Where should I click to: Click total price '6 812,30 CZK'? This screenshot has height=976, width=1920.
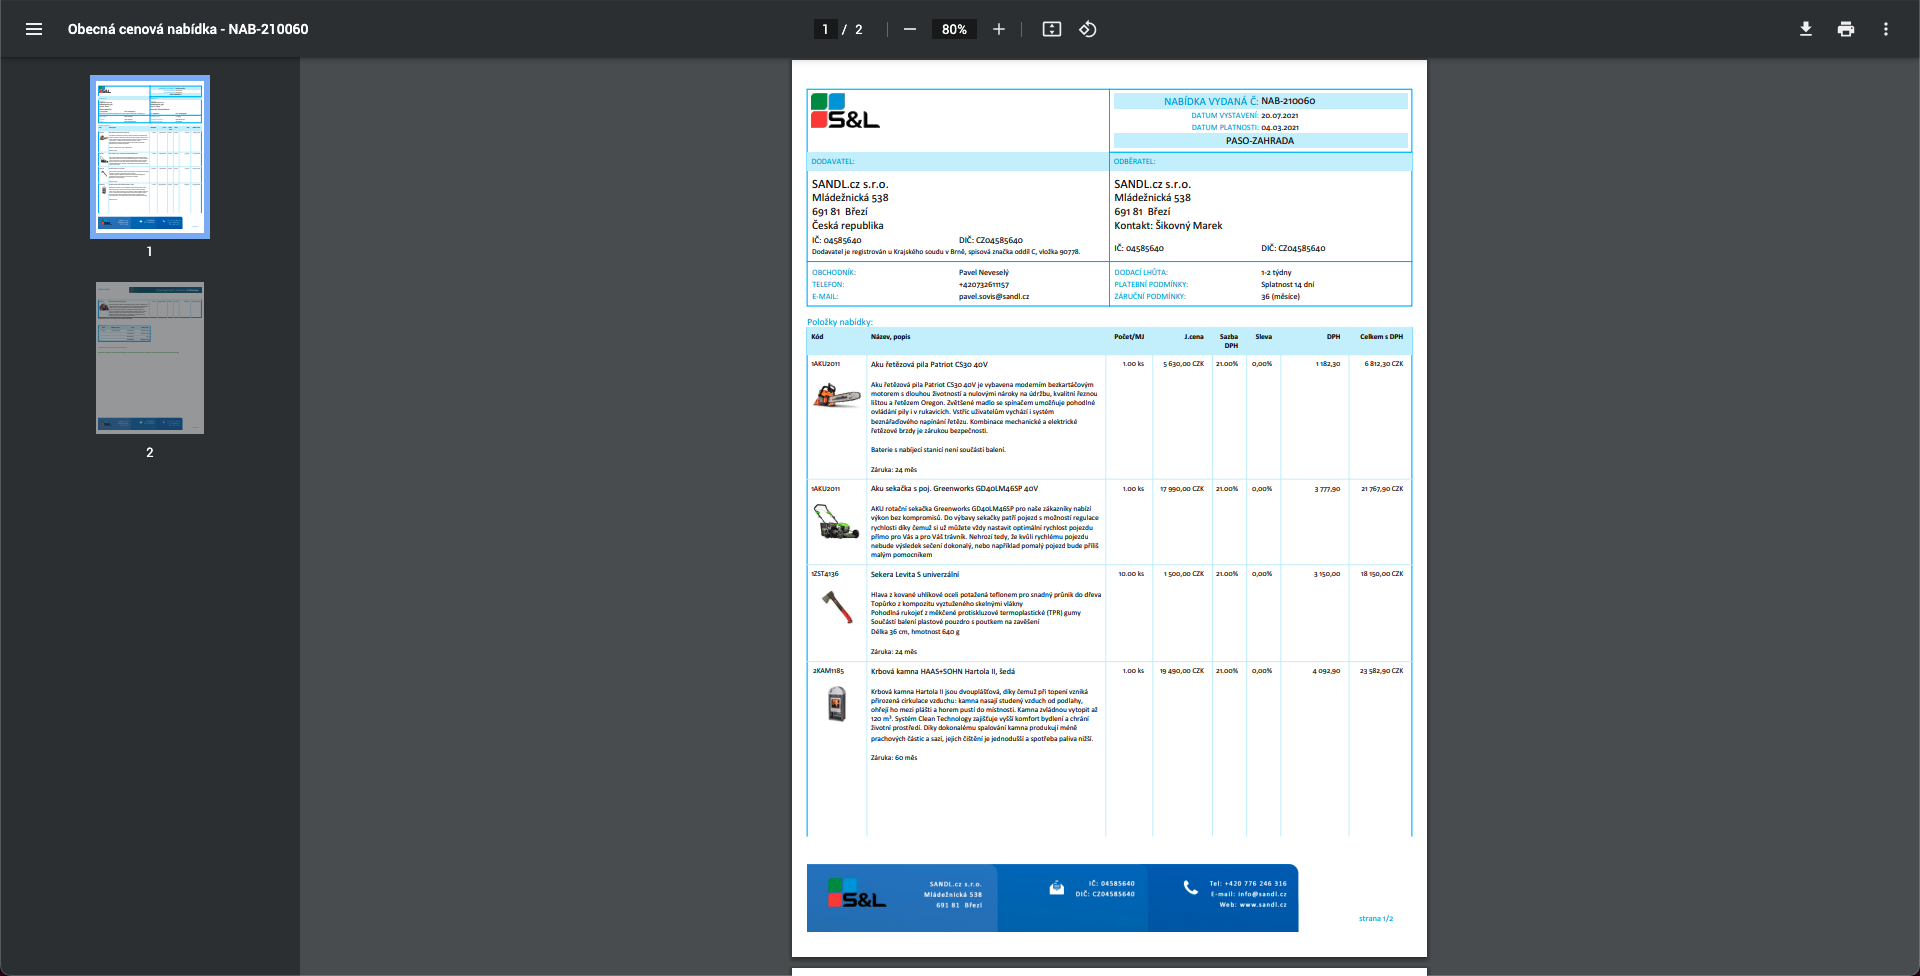[1384, 364]
